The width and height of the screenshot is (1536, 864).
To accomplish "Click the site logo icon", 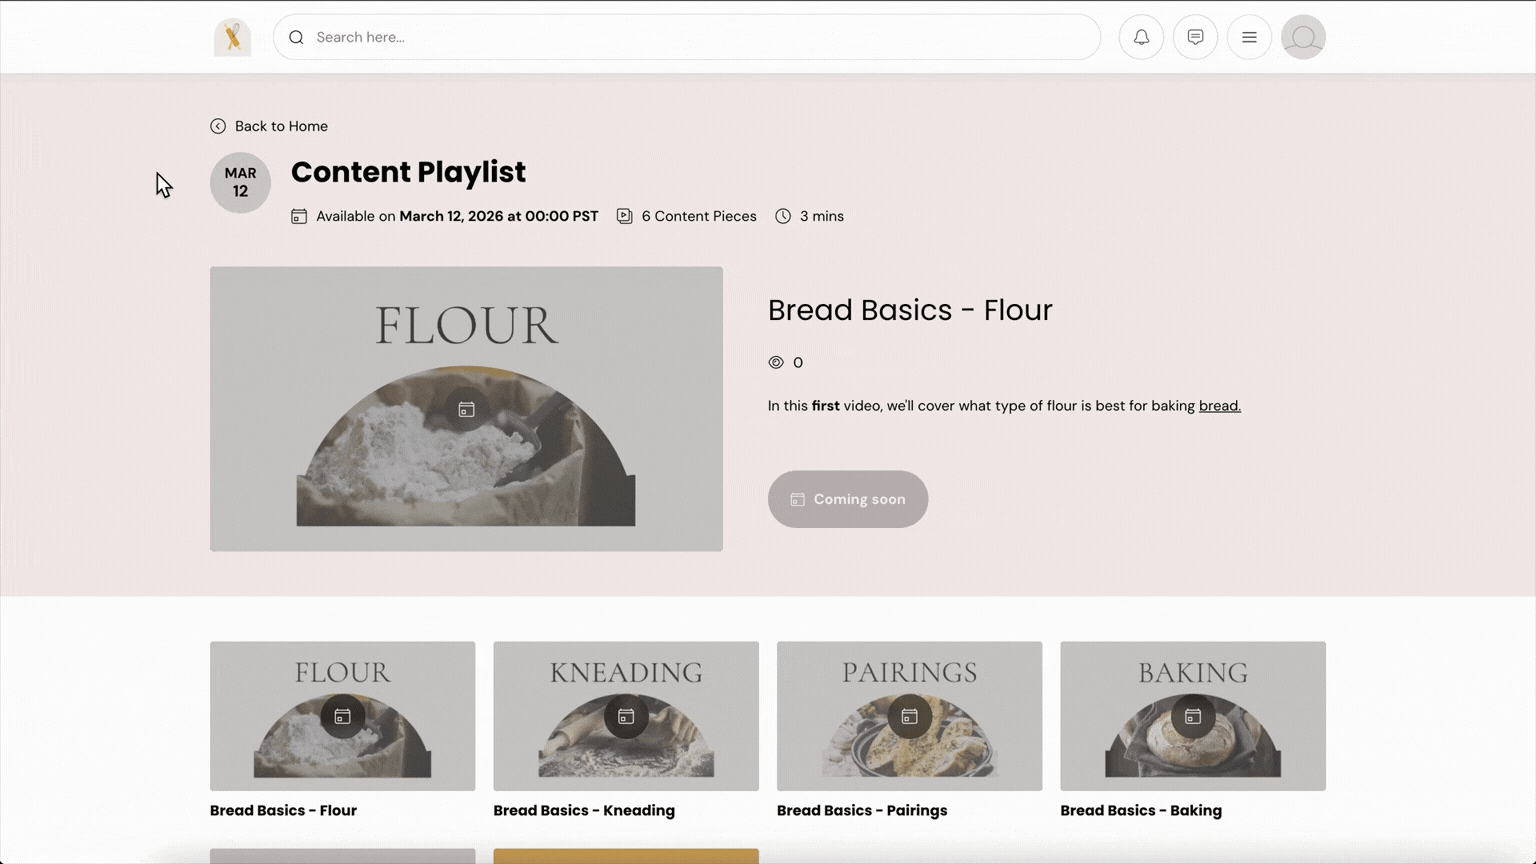I will [x=232, y=37].
